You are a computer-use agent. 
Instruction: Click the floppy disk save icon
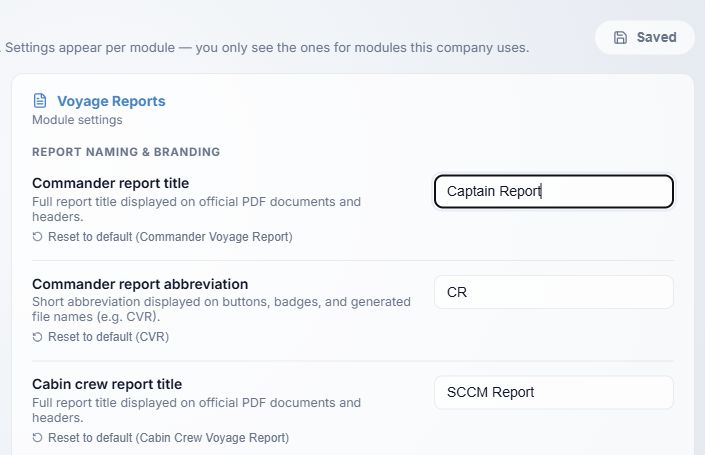coord(620,37)
